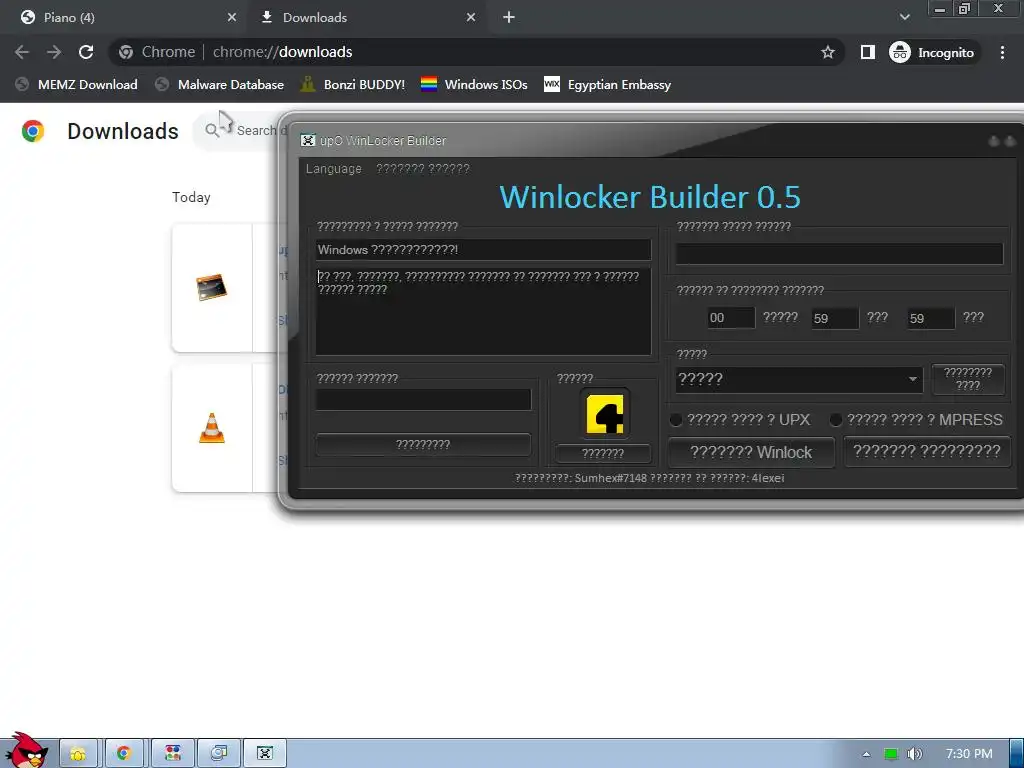Open the Malware Database bookmark
Screen dimensions: 1024x768
220,85
